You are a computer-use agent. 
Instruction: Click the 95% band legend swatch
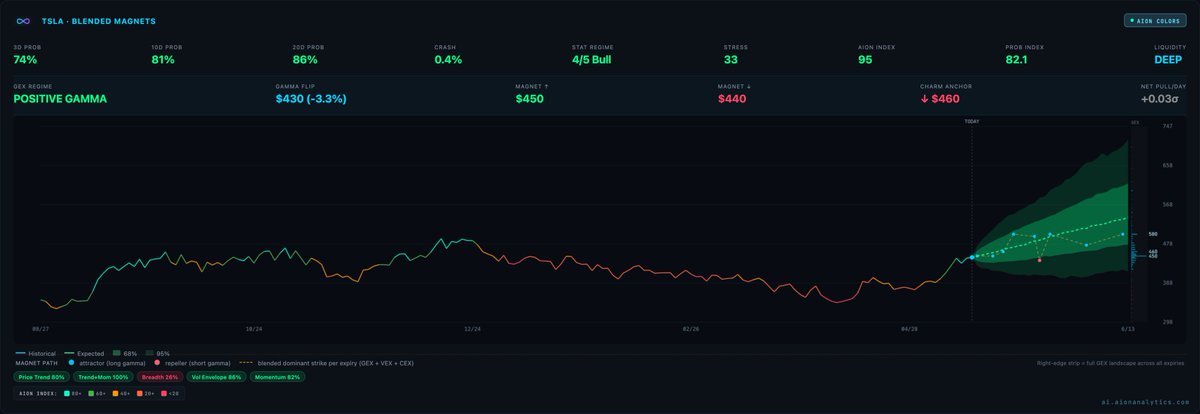pos(149,353)
